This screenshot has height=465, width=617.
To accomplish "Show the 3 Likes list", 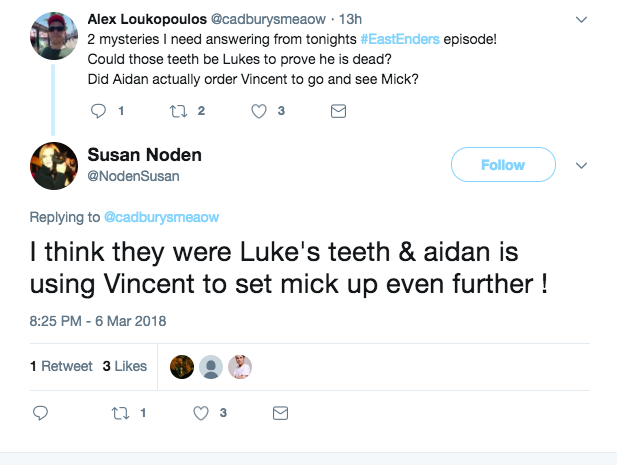I will [125, 366].
